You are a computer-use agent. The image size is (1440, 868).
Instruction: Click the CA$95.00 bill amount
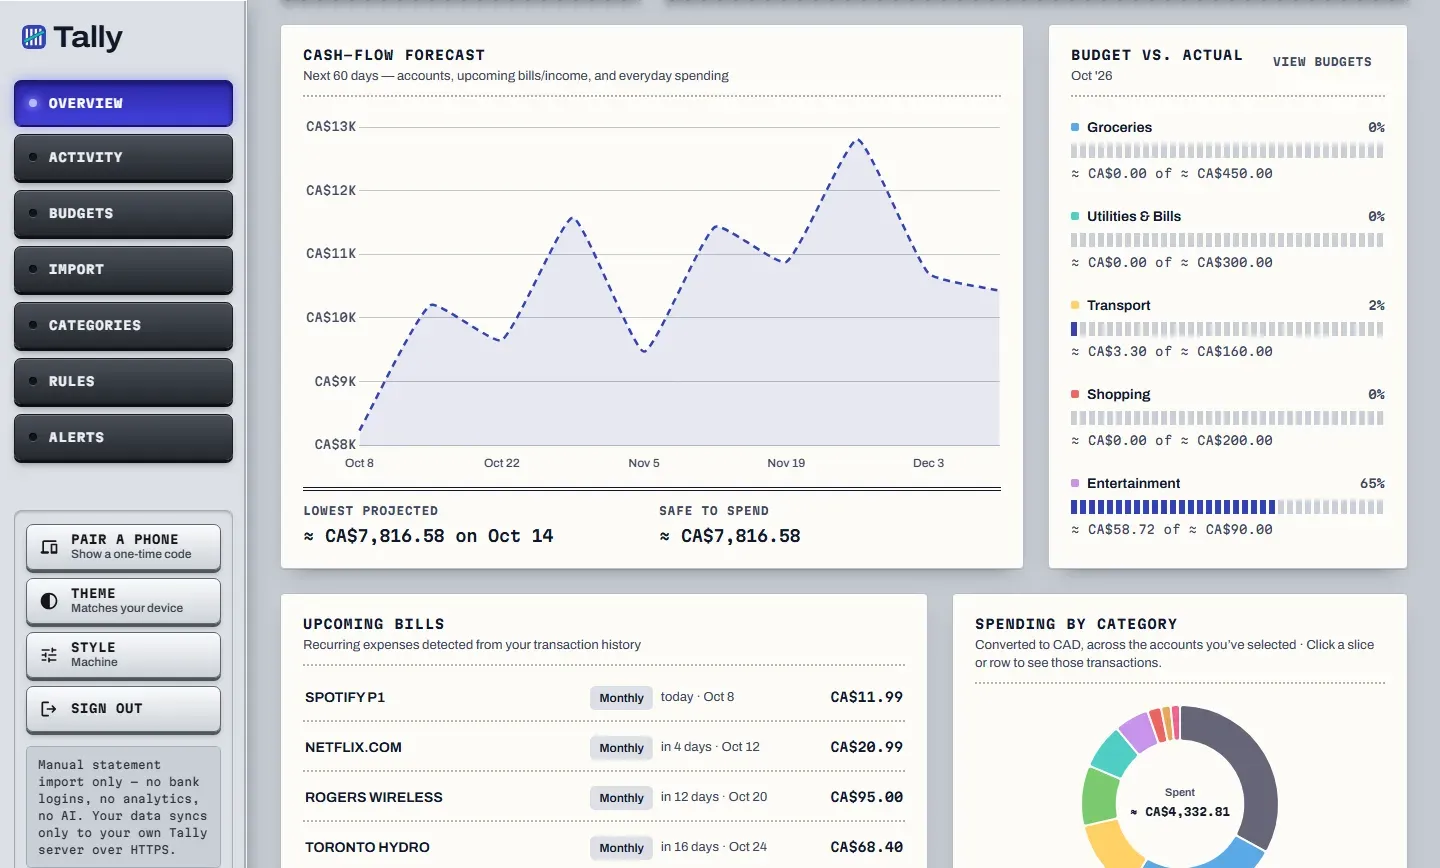pos(866,797)
